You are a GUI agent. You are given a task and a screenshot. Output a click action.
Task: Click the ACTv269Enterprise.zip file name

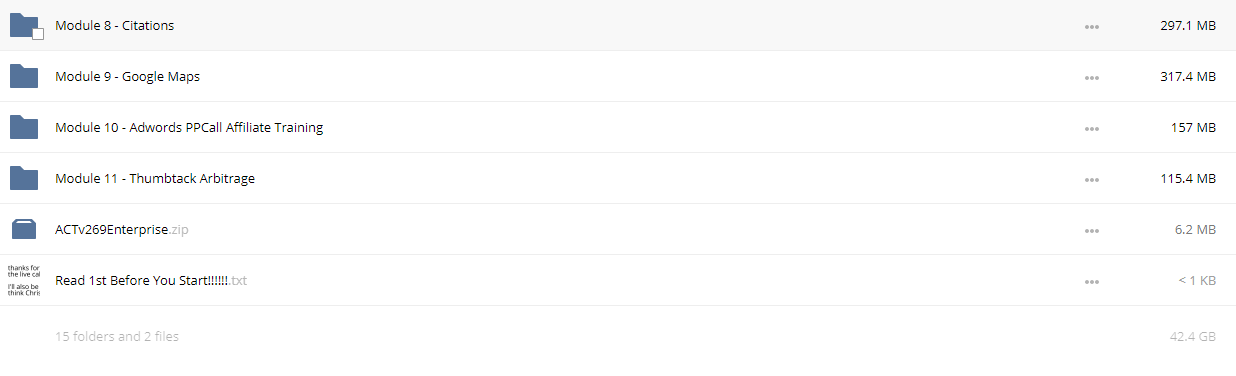(122, 230)
